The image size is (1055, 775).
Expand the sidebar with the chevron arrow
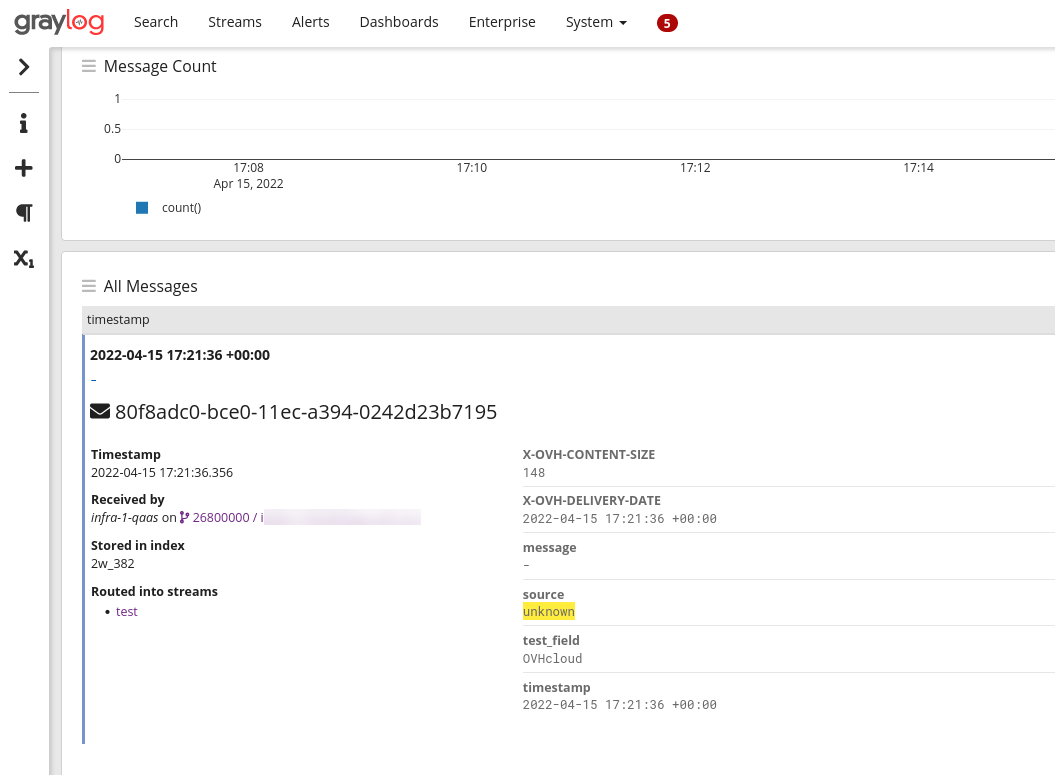tap(24, 67)
